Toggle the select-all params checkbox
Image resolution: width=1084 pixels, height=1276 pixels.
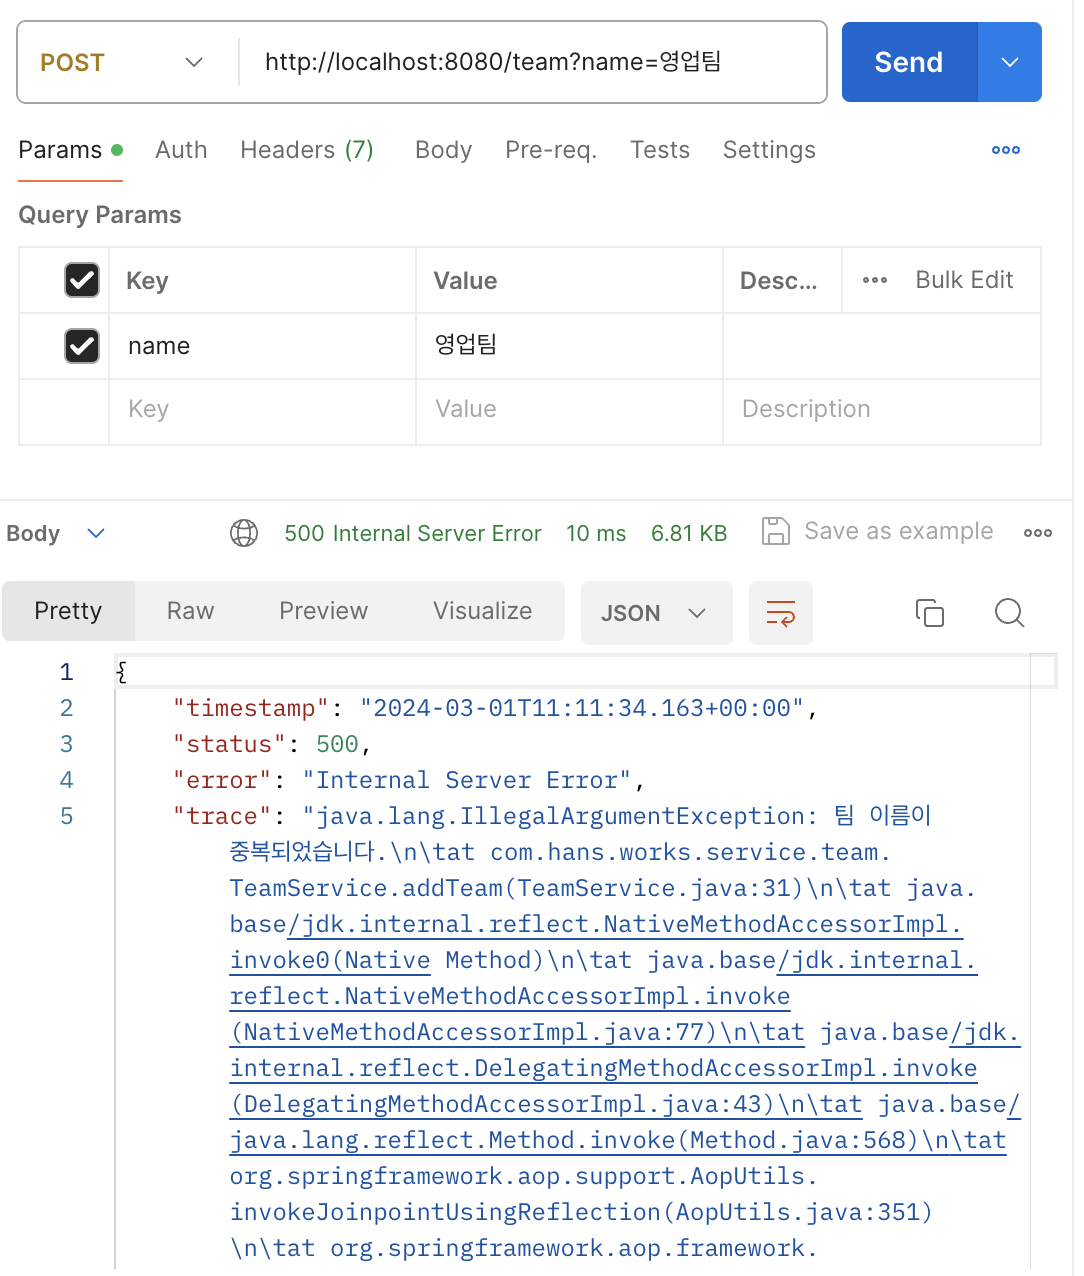pos(82,280)
